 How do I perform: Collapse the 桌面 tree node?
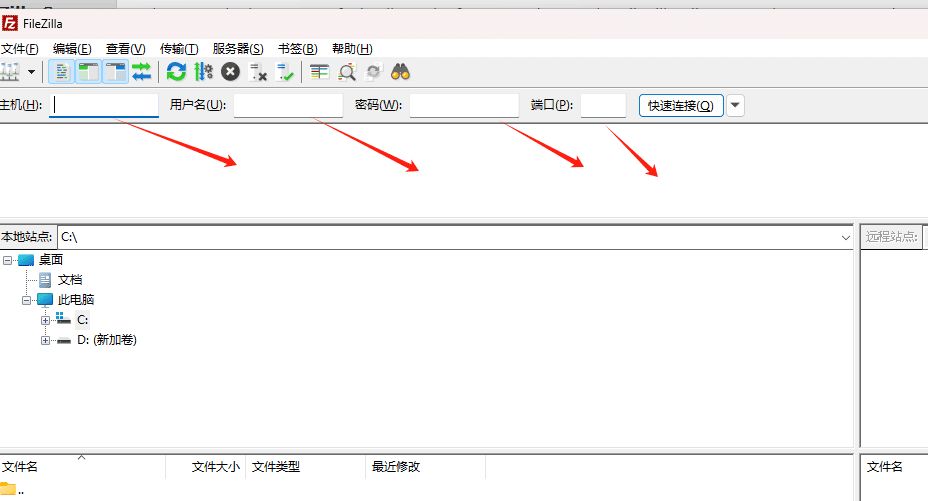7,260
